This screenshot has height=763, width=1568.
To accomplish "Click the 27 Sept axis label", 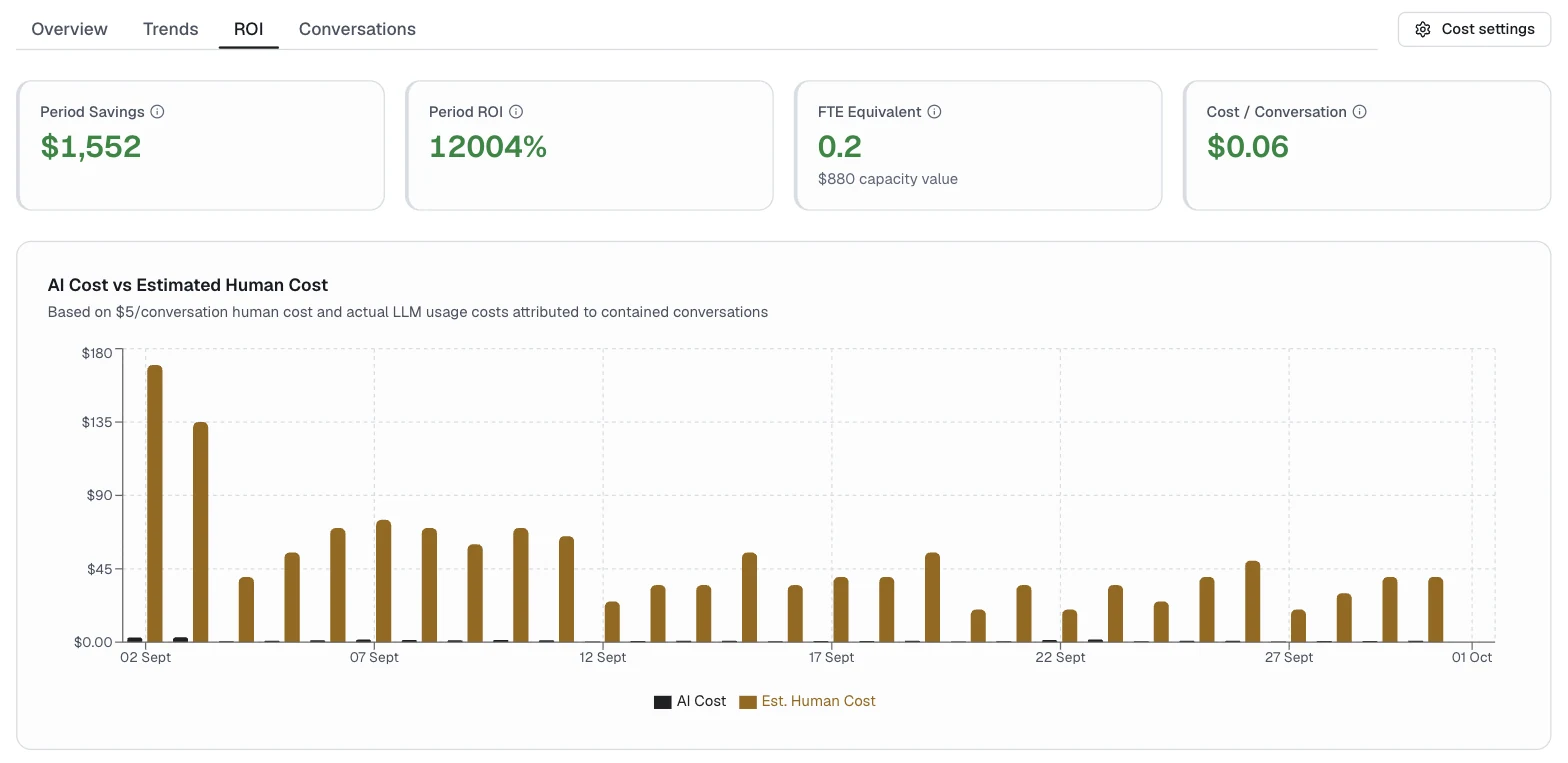I will (x=1289, y=657).
